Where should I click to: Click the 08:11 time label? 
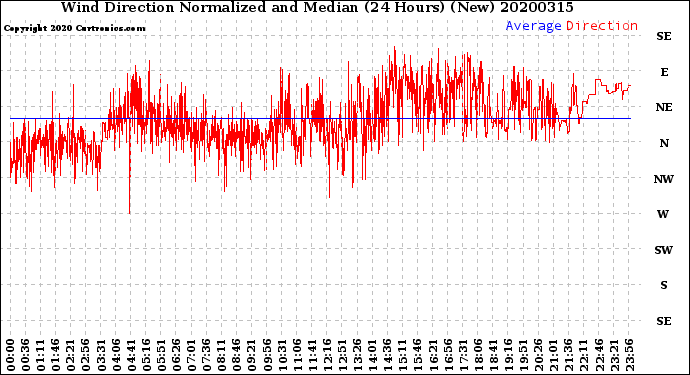point(221,355)
